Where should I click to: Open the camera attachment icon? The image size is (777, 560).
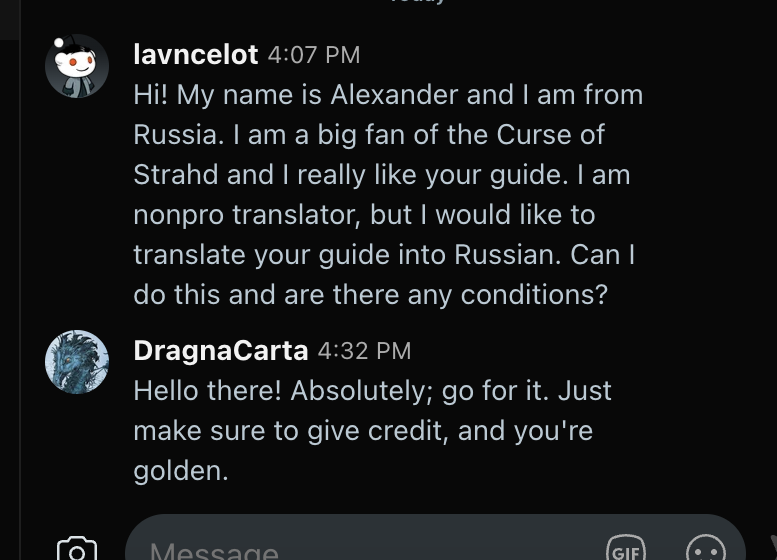coord(77,549)
